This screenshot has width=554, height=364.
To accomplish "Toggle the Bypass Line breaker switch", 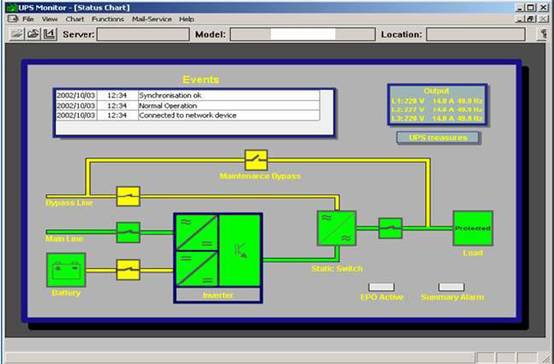I will (128, 196).
